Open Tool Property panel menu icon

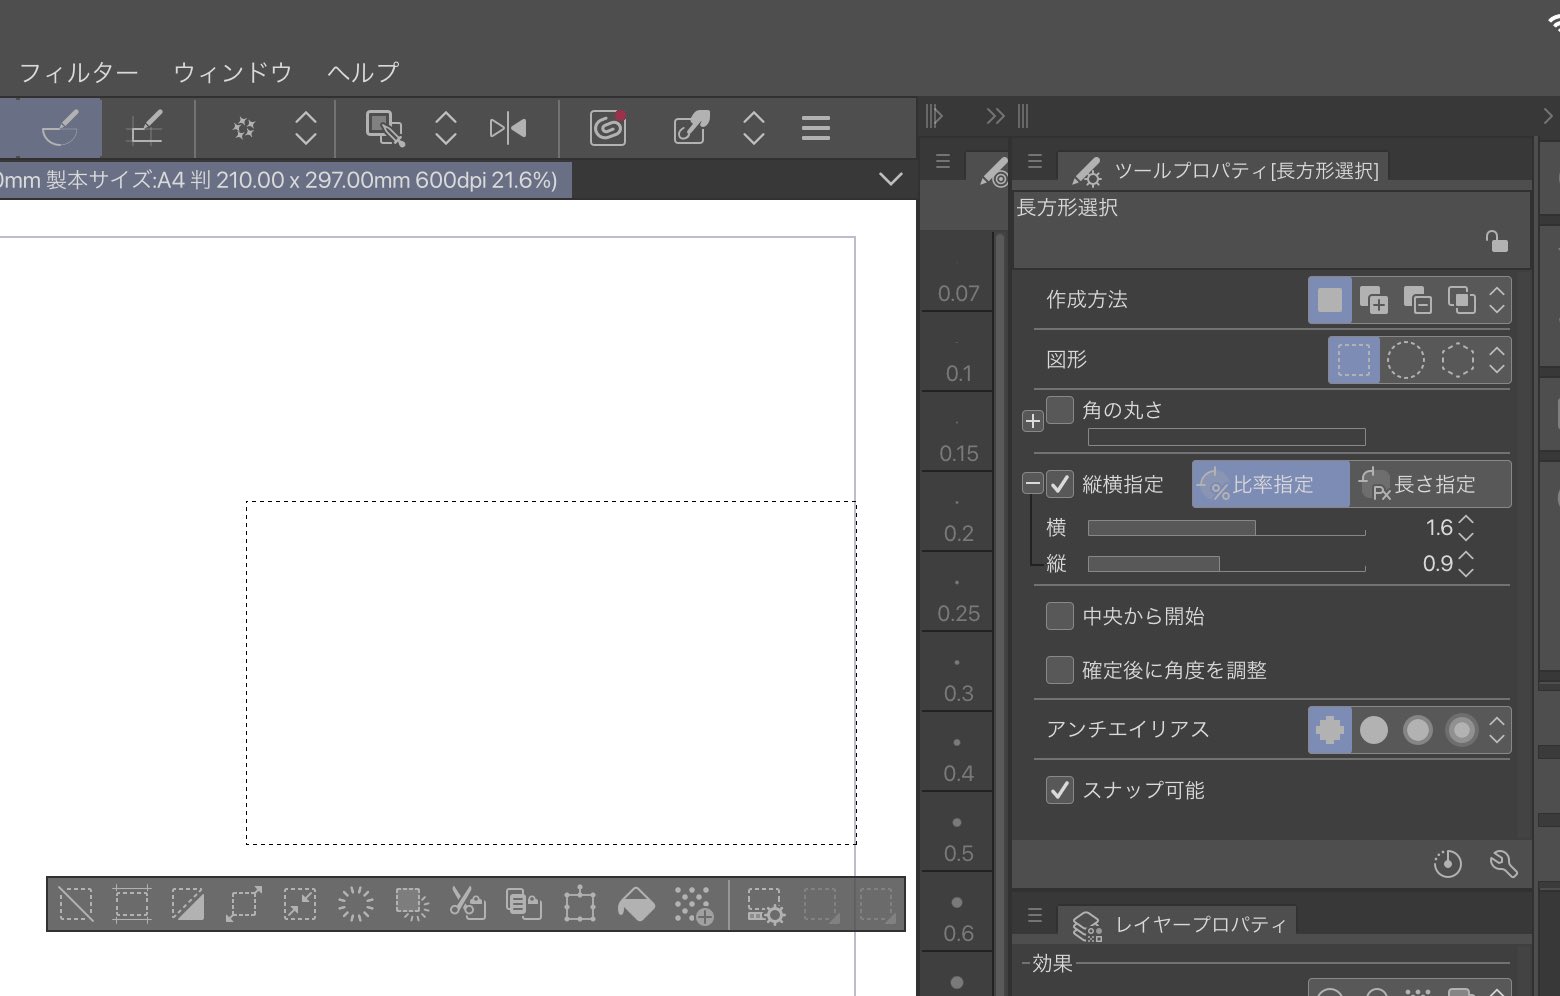click(x=1035, y=160)
